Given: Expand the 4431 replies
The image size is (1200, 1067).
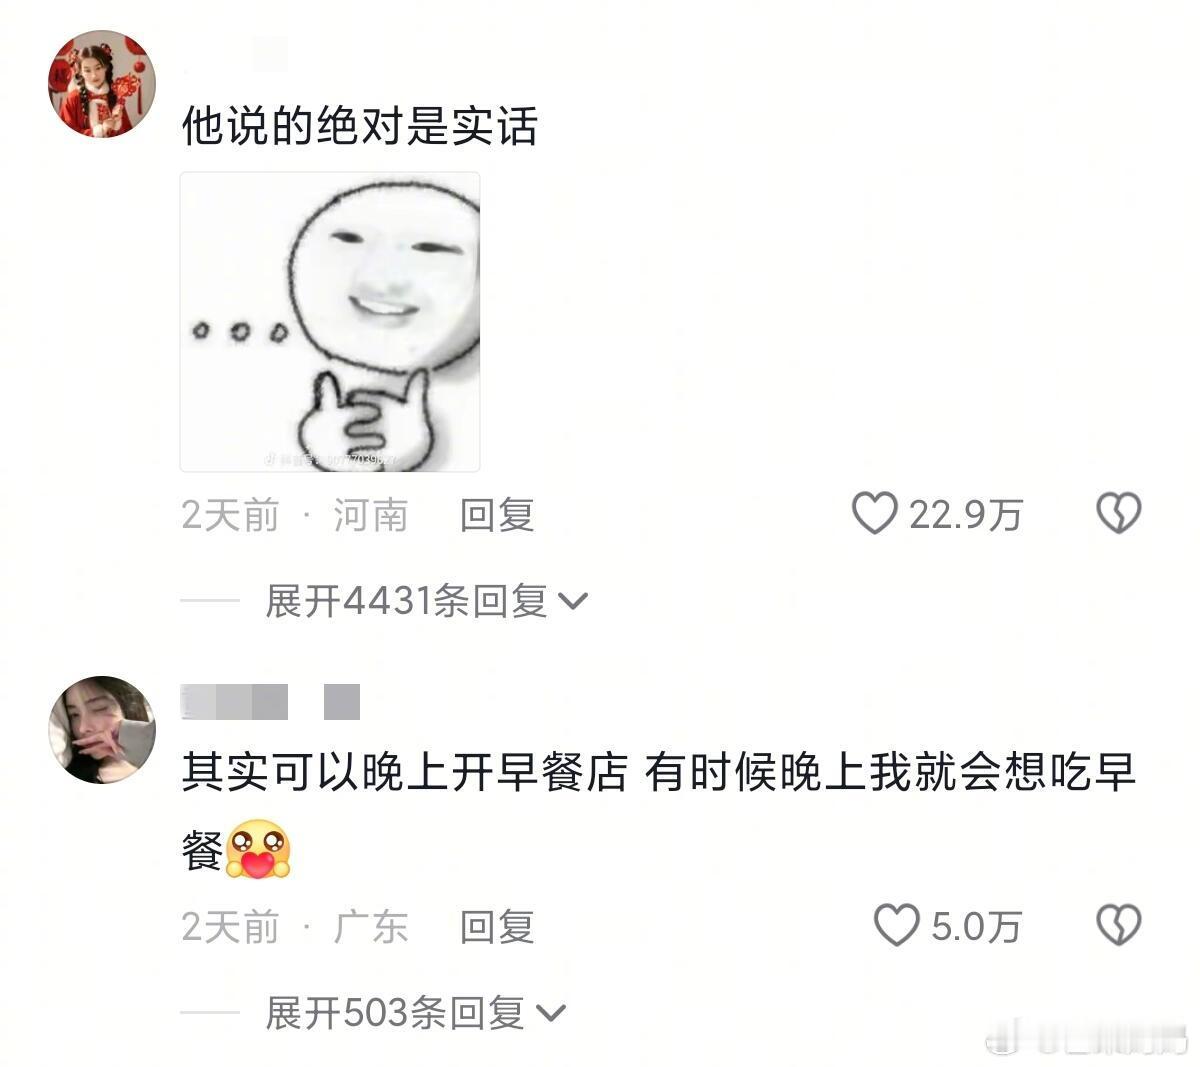Looking at the screenshot, I should coord(426,601).
